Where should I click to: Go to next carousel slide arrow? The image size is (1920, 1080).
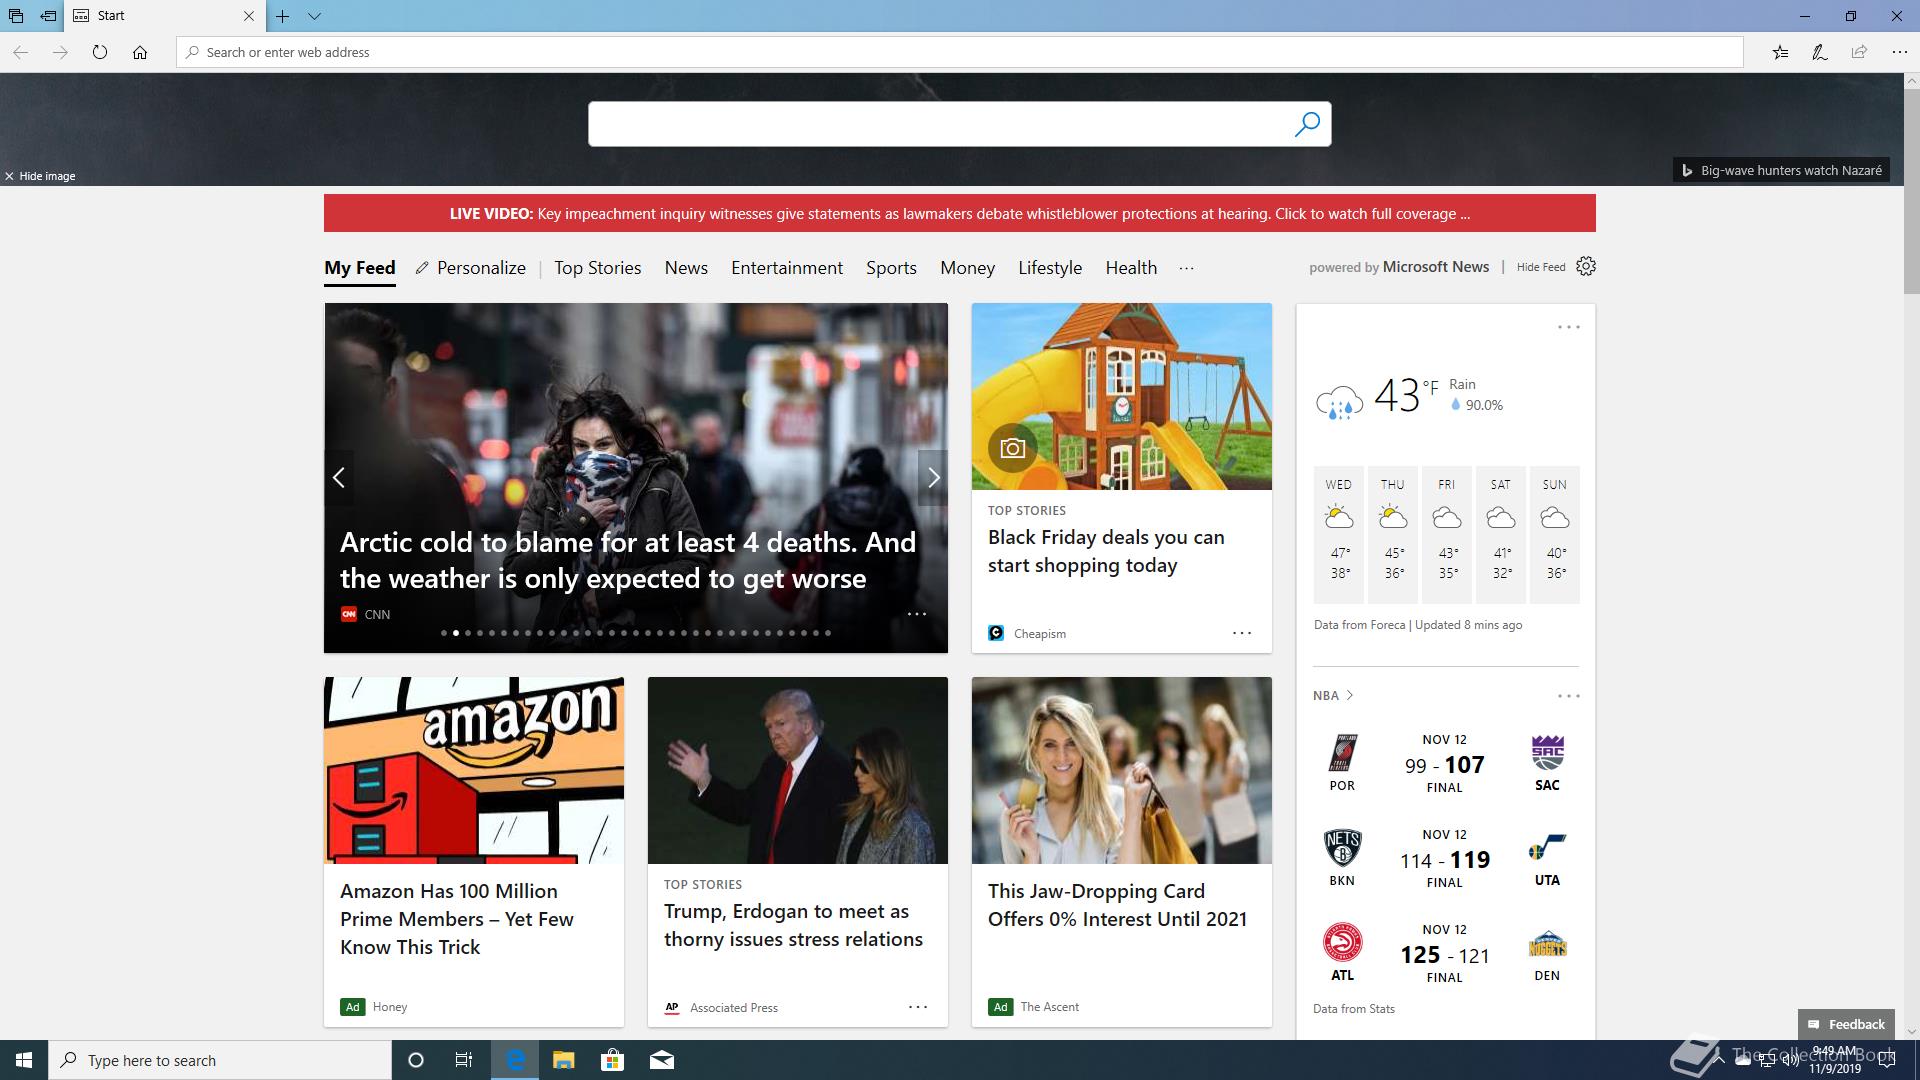pyautogui.click(x=933, y=478)
